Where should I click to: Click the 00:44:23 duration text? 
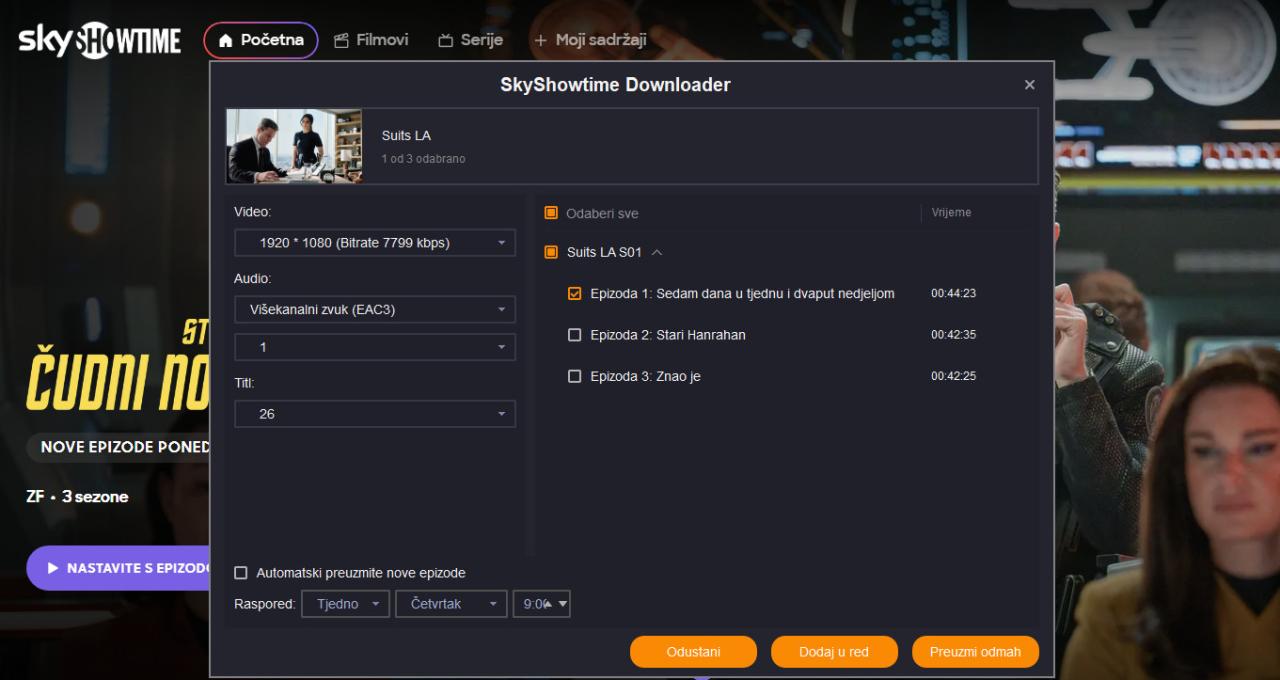(953, 294)
